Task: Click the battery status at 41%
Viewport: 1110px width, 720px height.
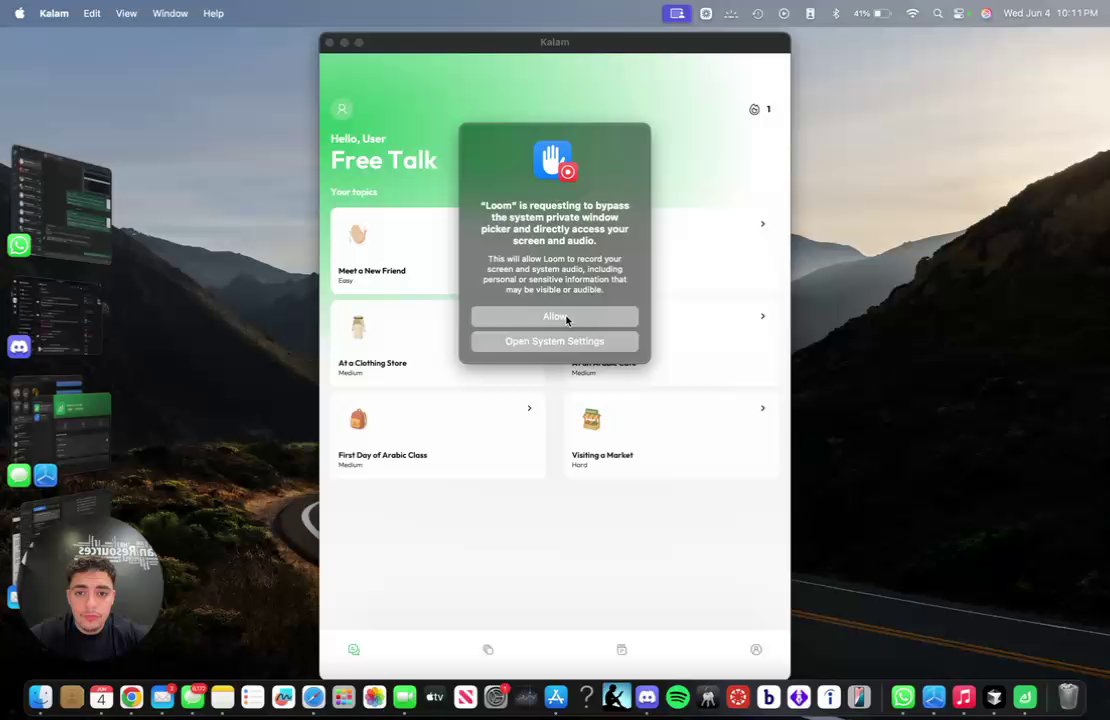Action: click(872, 13)
